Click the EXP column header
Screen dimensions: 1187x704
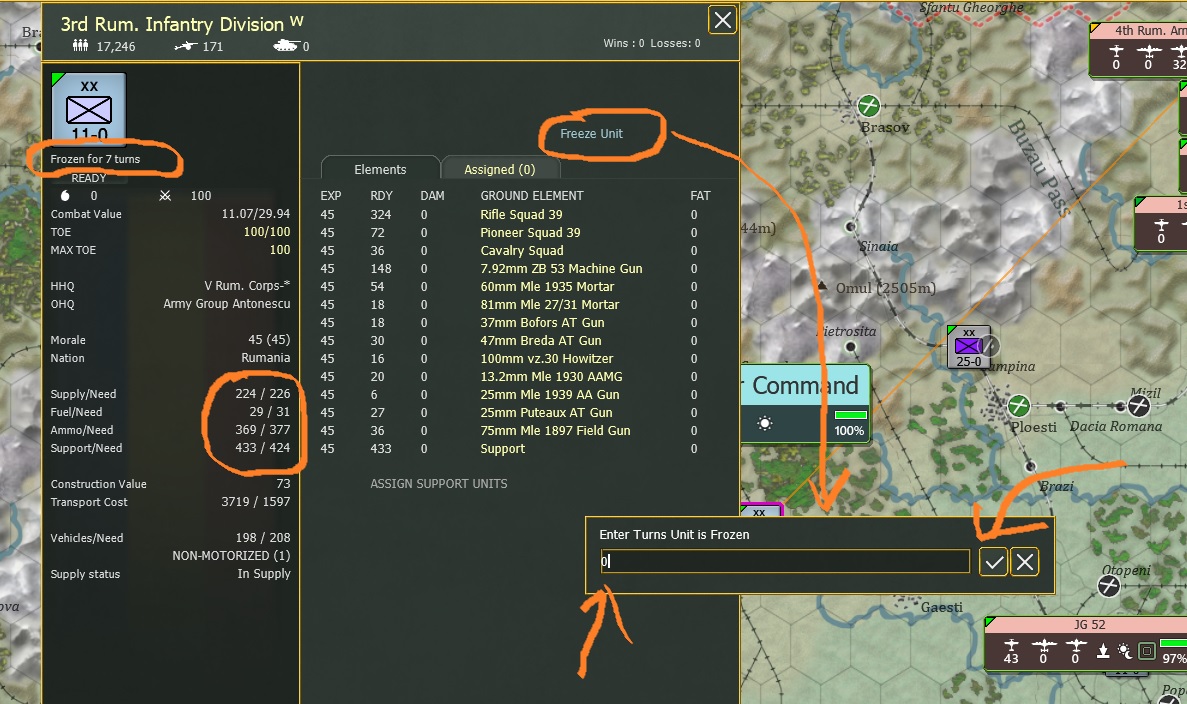[x=331, y=196]
